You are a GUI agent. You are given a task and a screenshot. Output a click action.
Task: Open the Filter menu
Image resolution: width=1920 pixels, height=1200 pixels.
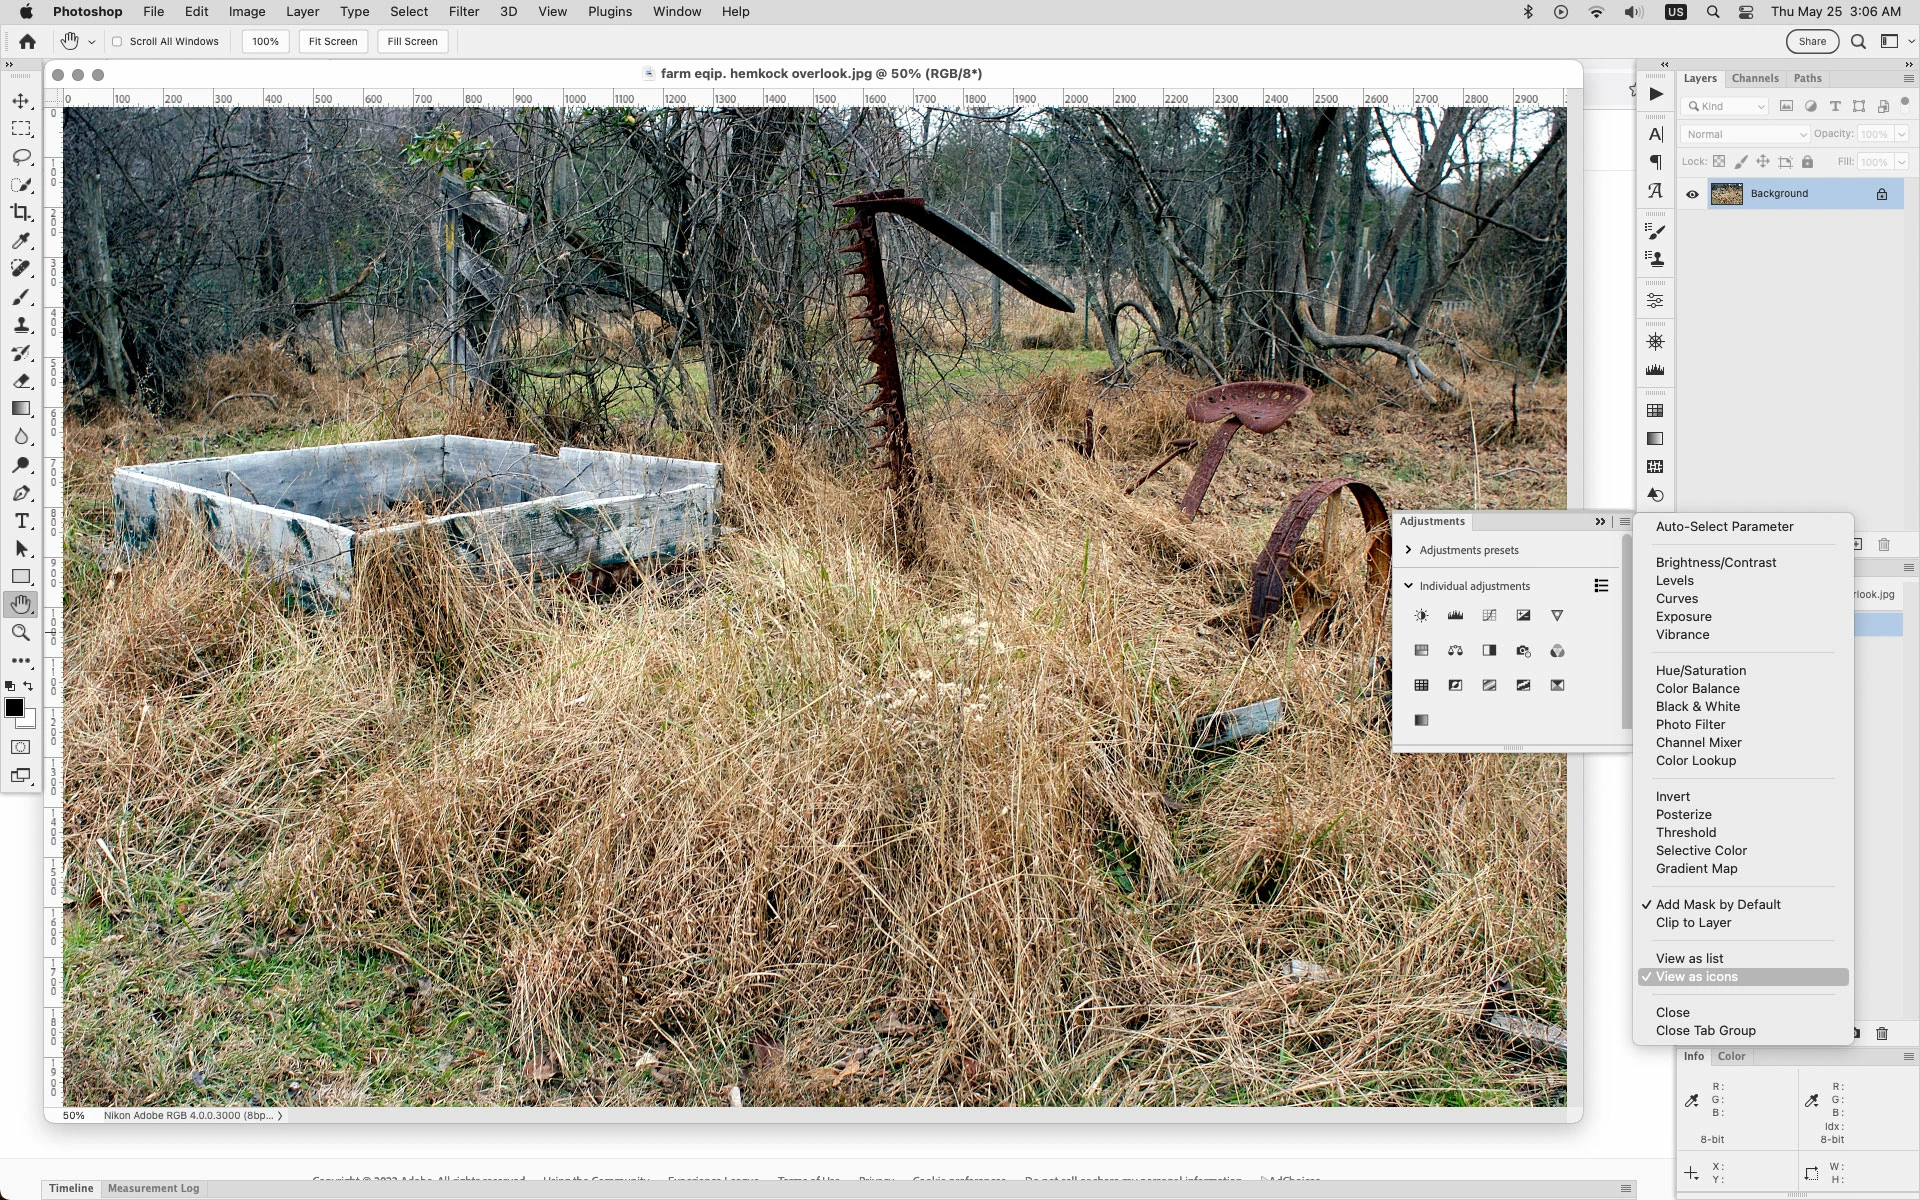pos(463,12)
